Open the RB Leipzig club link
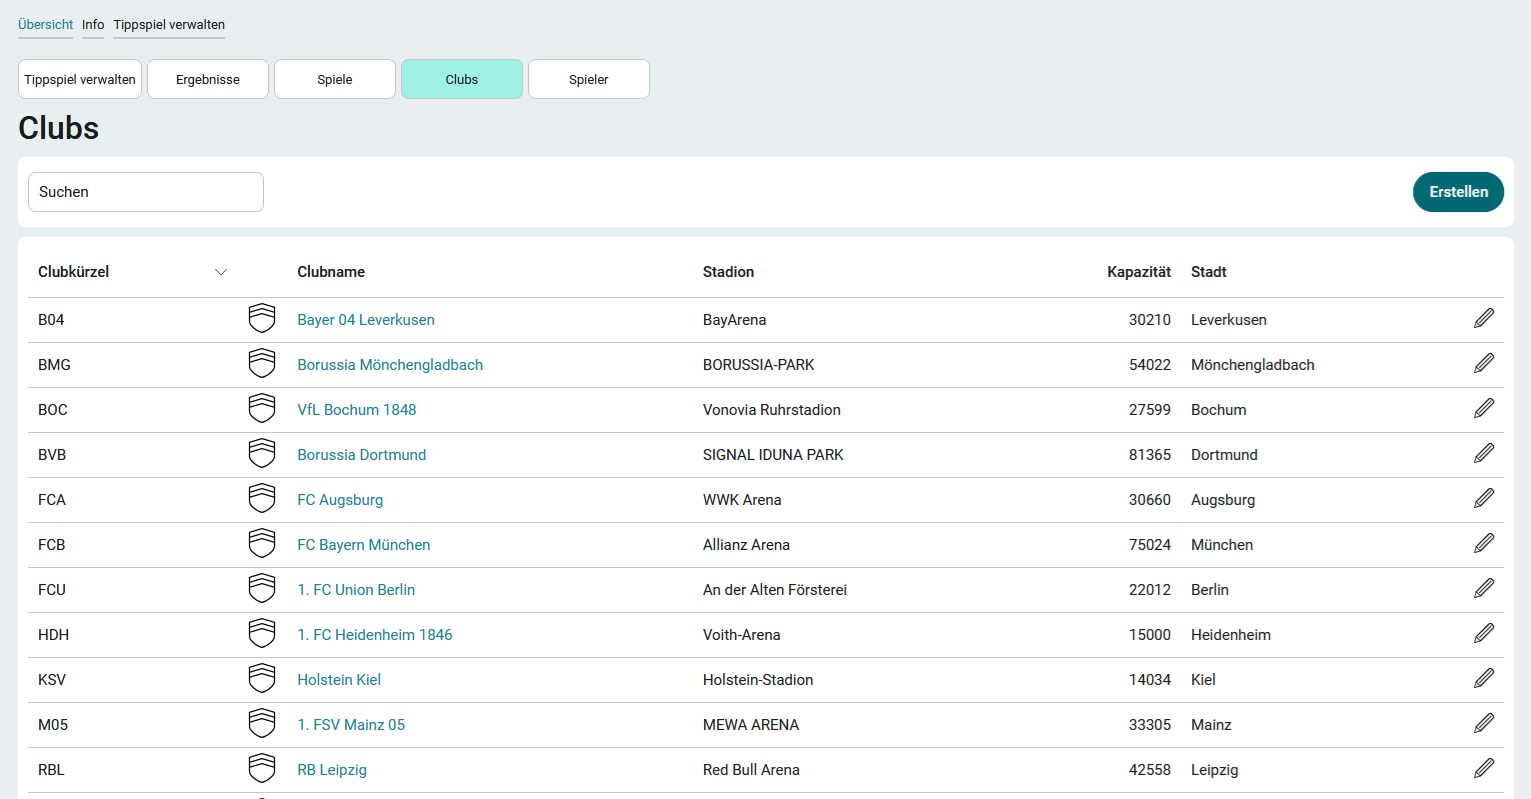1531x799 pixels. pos(332,770)
